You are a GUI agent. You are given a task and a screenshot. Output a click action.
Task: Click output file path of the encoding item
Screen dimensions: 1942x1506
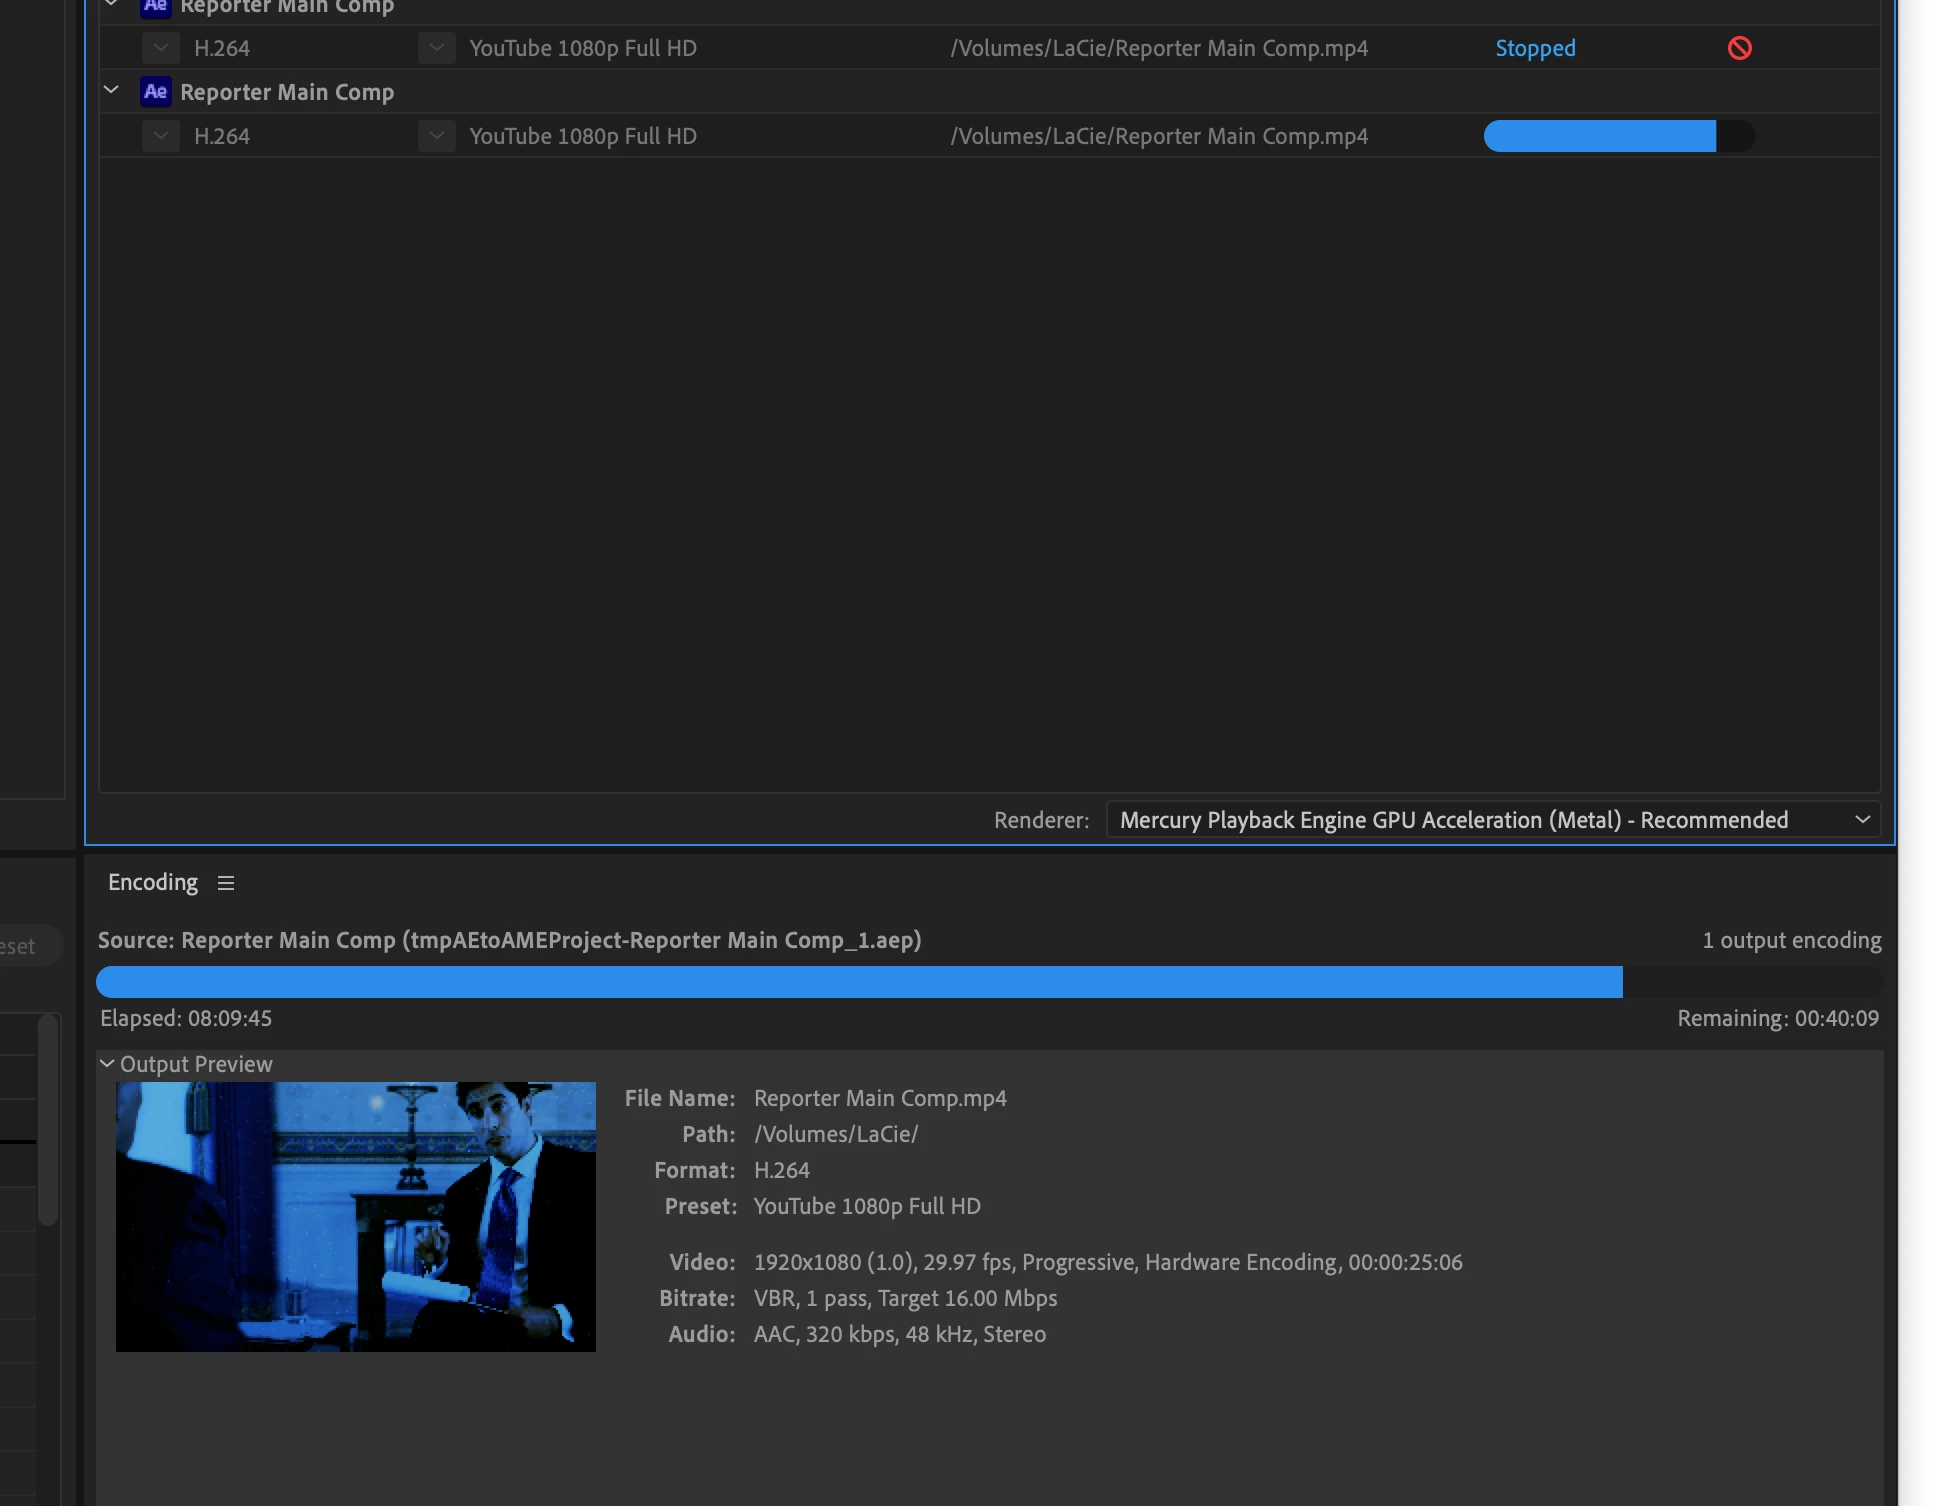pos(1158,136)
